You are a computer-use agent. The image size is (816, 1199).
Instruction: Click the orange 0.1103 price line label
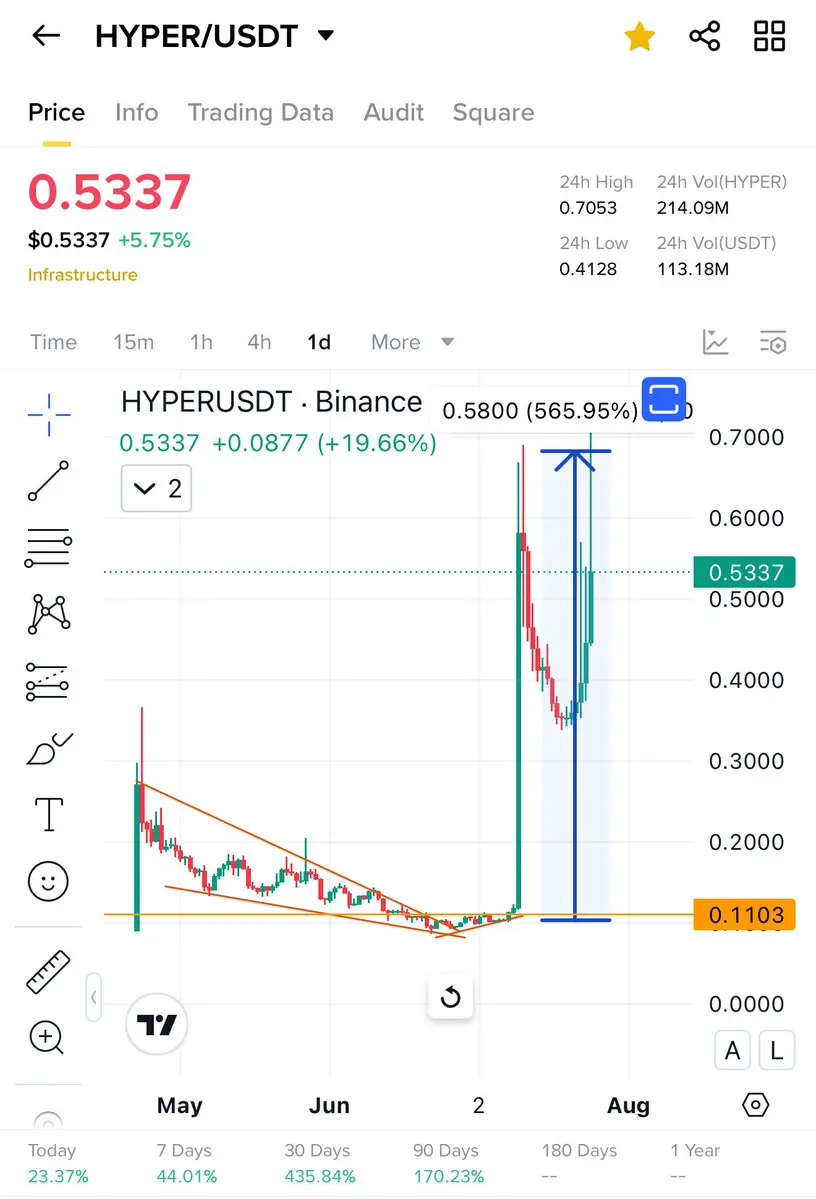744,915
